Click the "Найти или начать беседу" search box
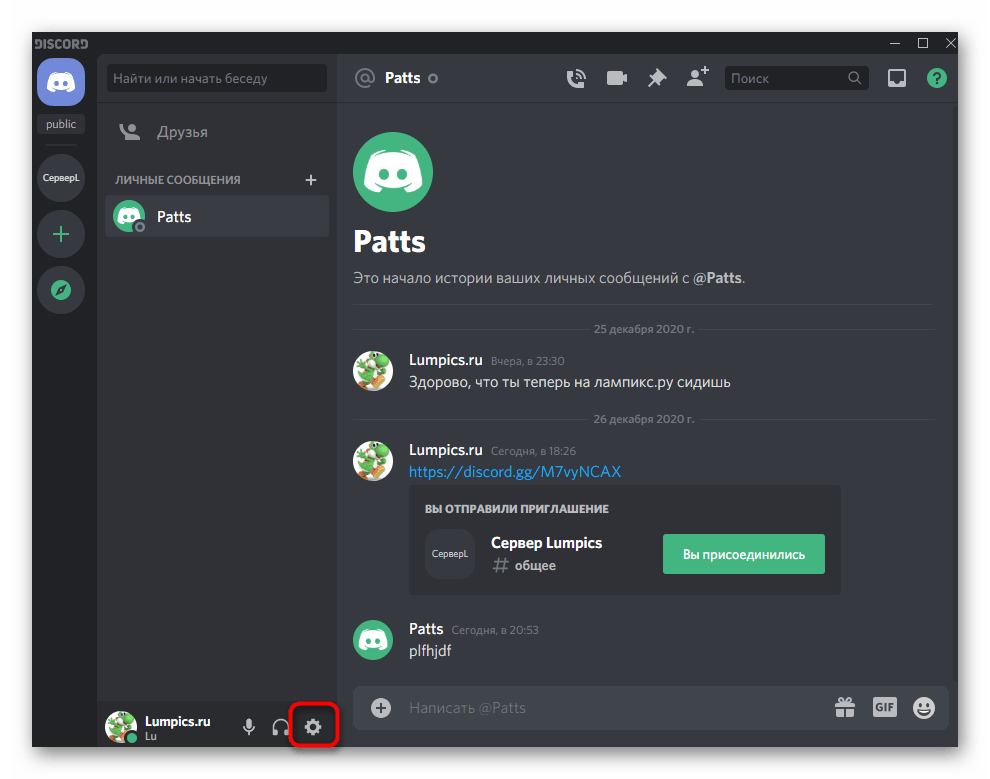This screenshot has height=779, width=990. tap(217, 78)
